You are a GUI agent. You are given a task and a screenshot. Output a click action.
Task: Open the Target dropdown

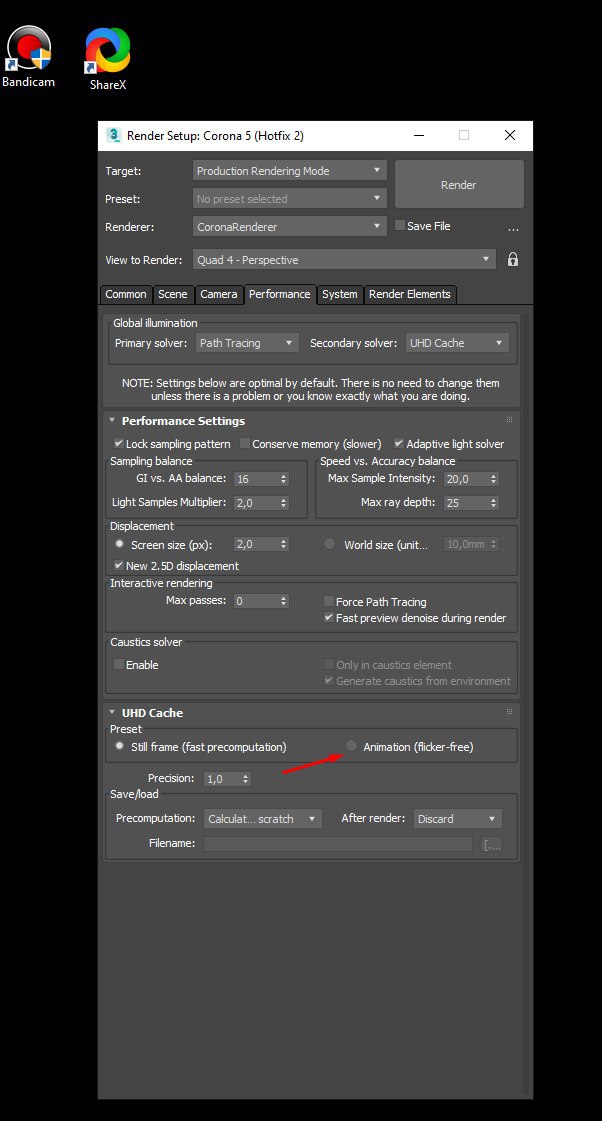290,171
